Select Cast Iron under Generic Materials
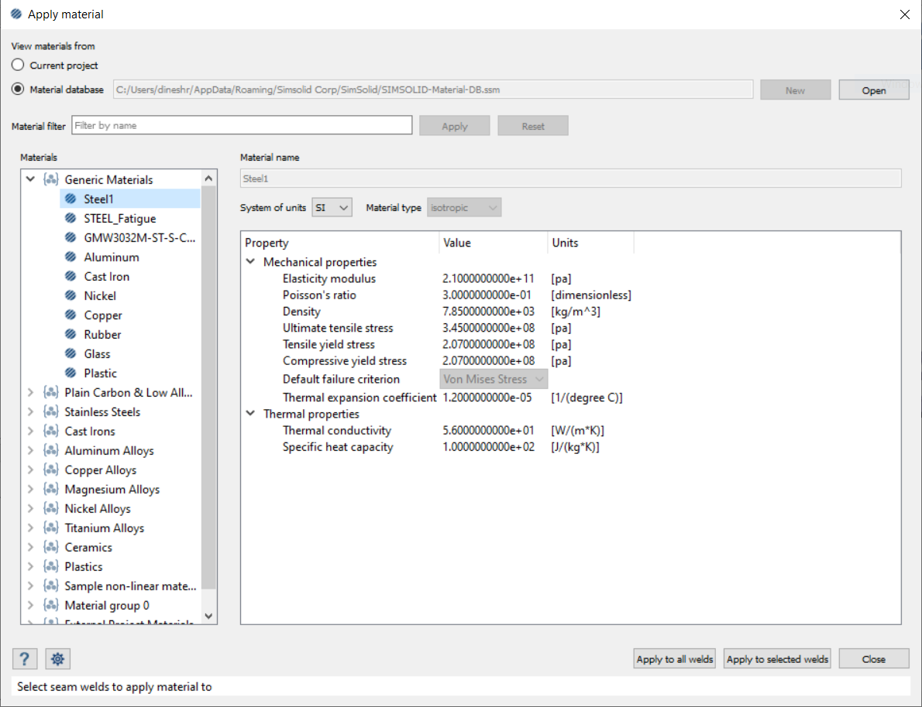922x707 pixels. [106, 276]
